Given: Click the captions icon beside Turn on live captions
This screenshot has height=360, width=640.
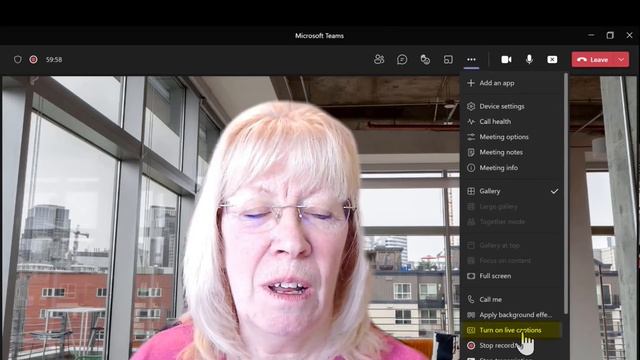Looking at the screenshot, I should pyautogui.click(x=471, y=330).
